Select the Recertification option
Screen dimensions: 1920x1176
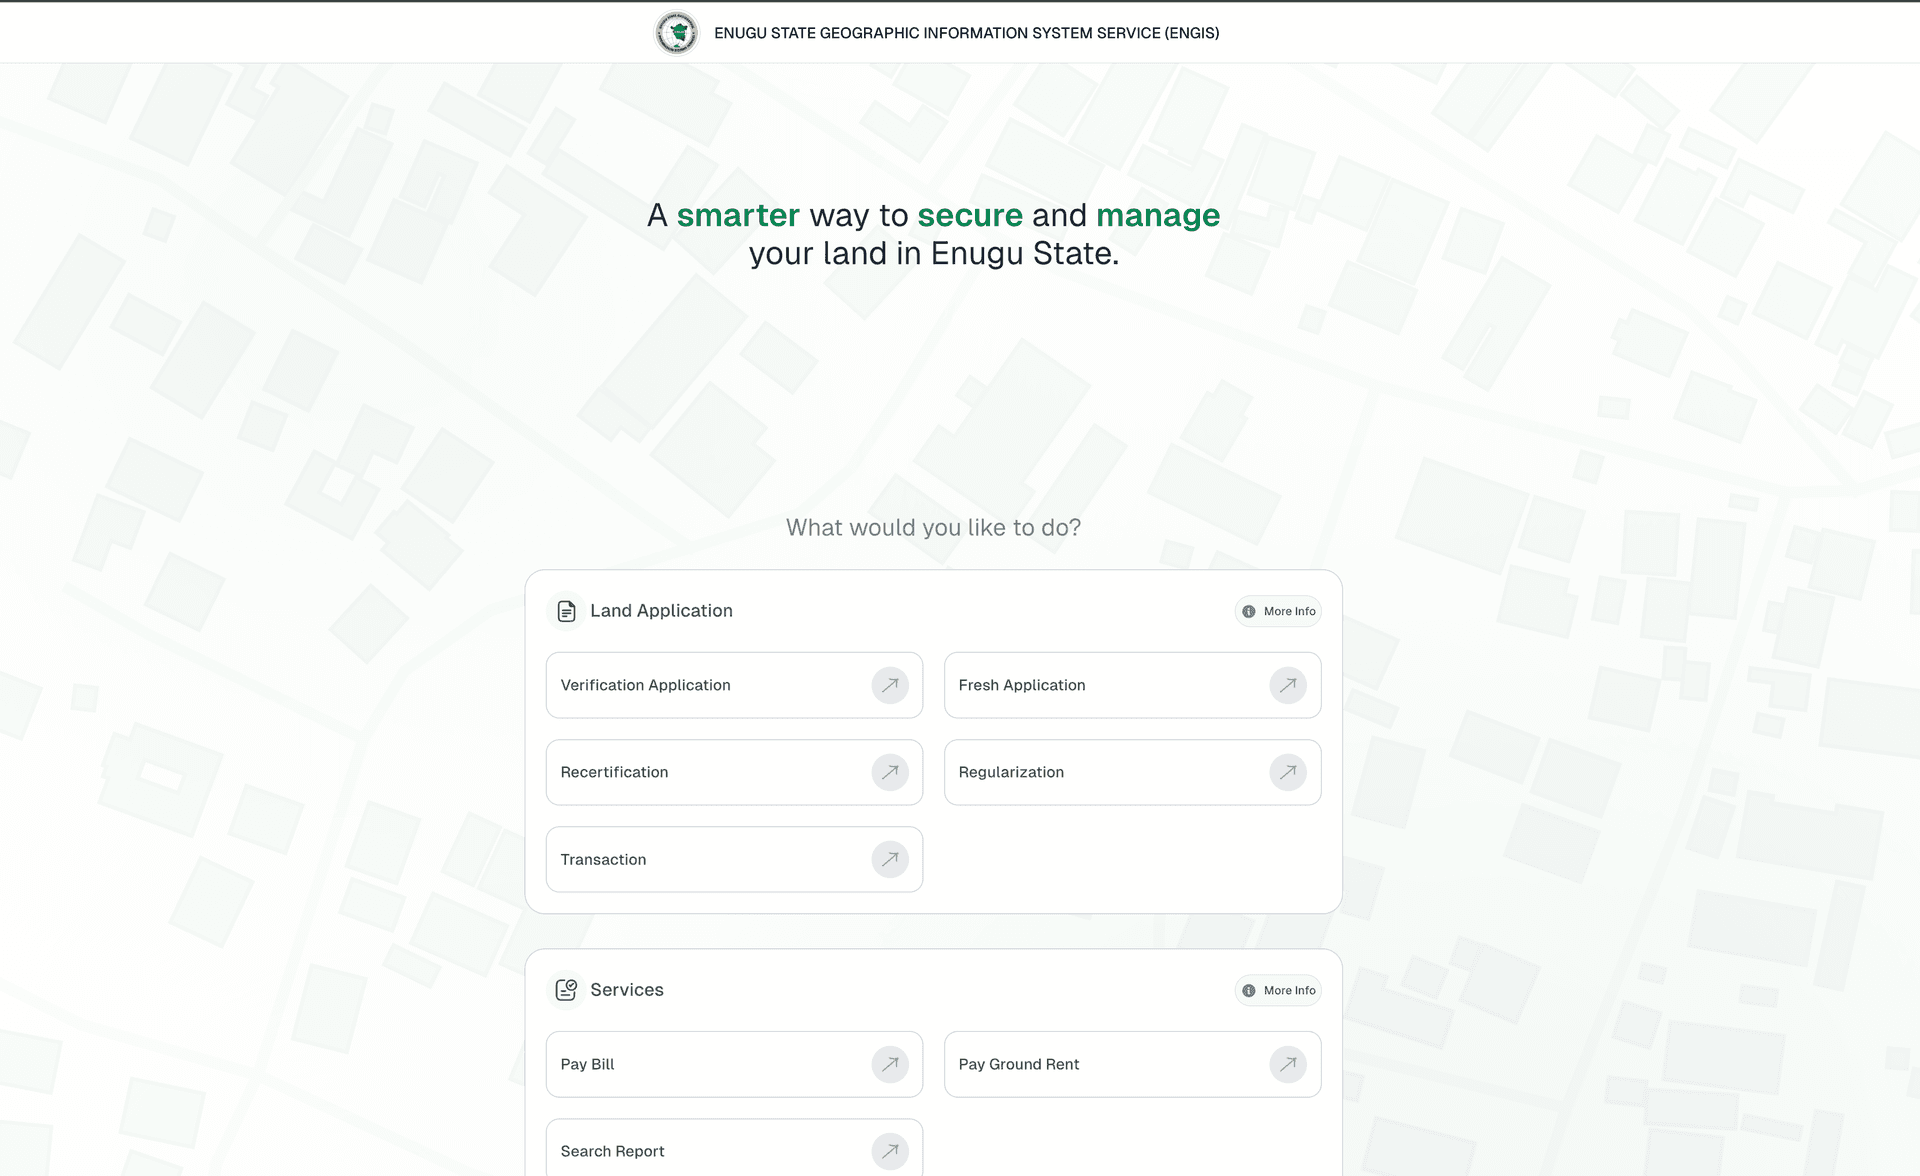pos(615,772)
